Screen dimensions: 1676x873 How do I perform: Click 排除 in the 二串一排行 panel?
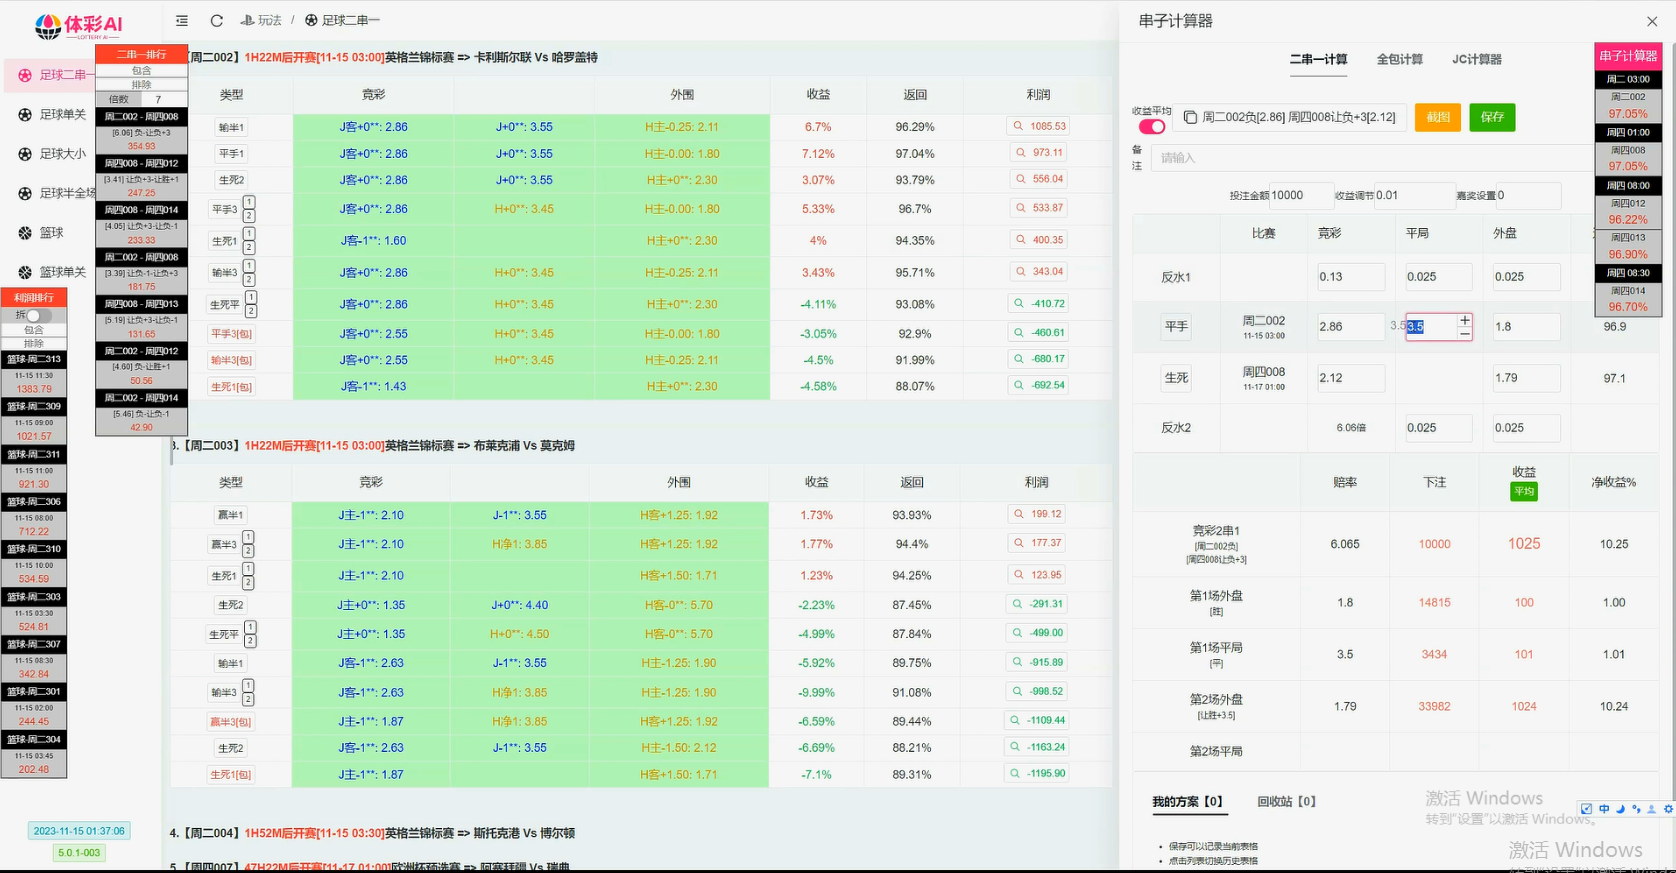coord(141,85)
